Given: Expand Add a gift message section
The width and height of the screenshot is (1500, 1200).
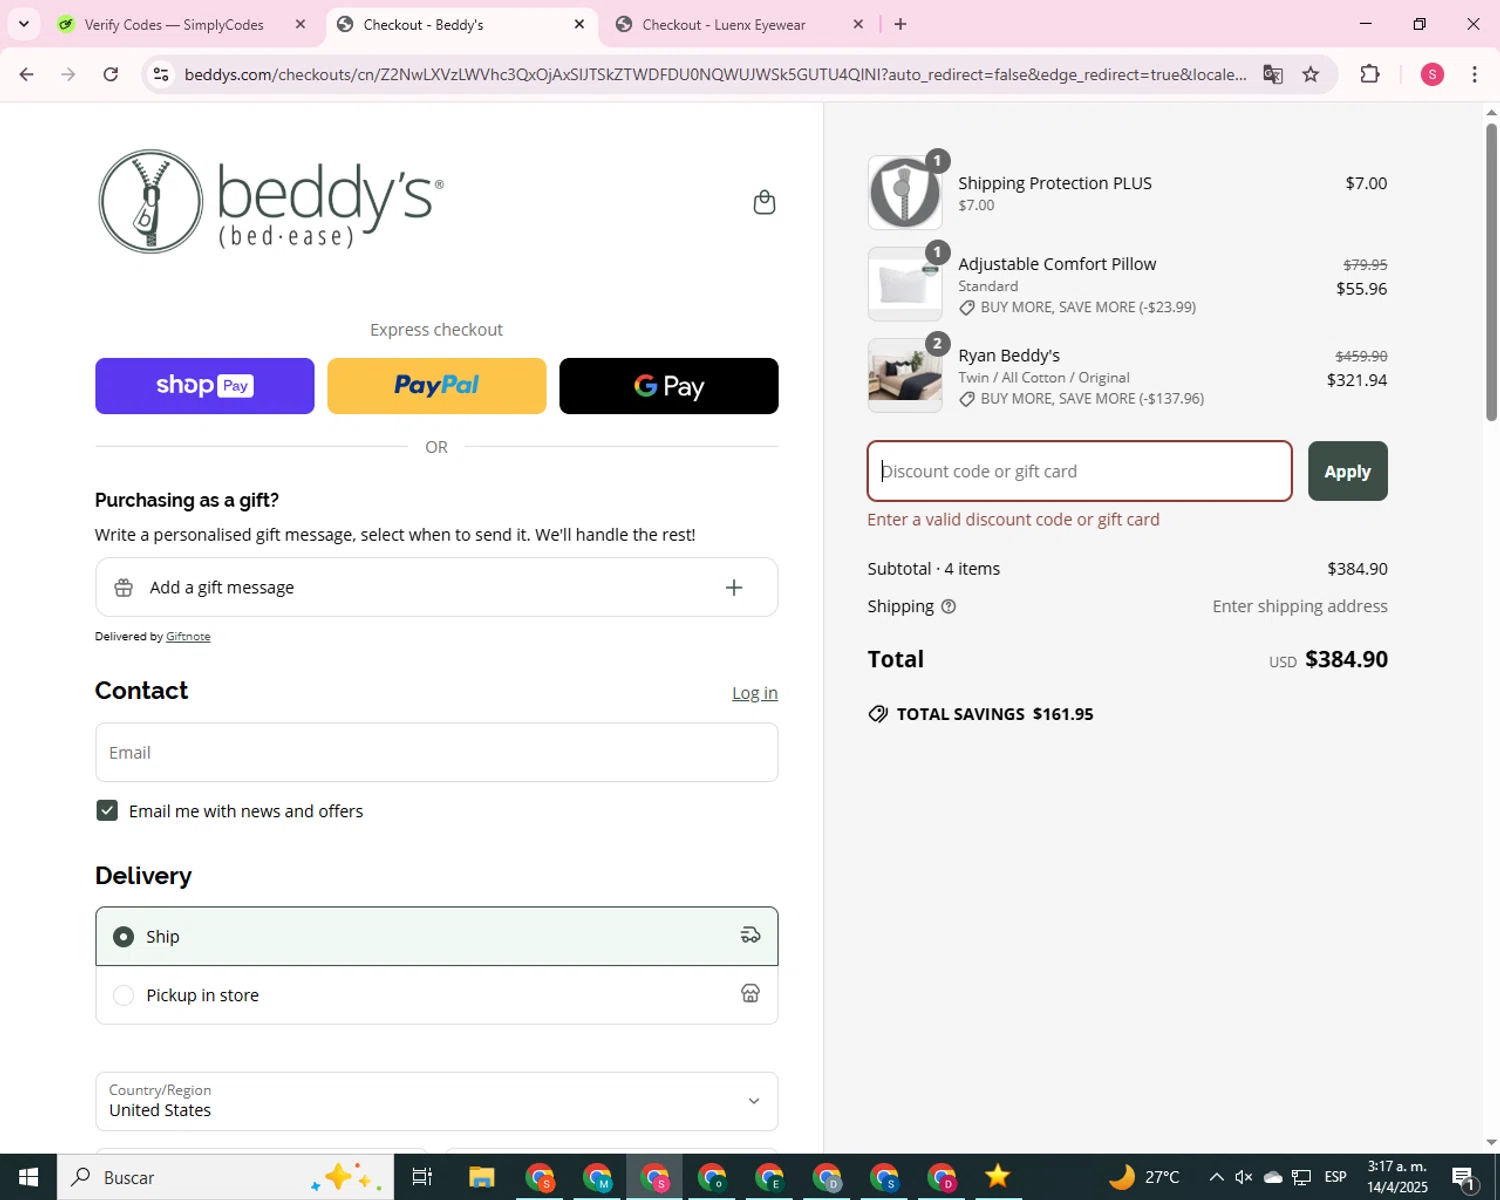Looking at the screenshot, I should (436, 588).
